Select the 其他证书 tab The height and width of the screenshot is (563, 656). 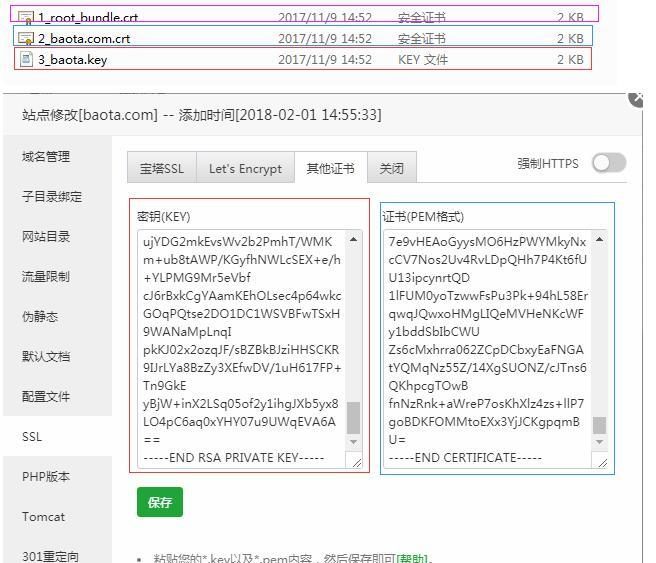tap(331, 168)
